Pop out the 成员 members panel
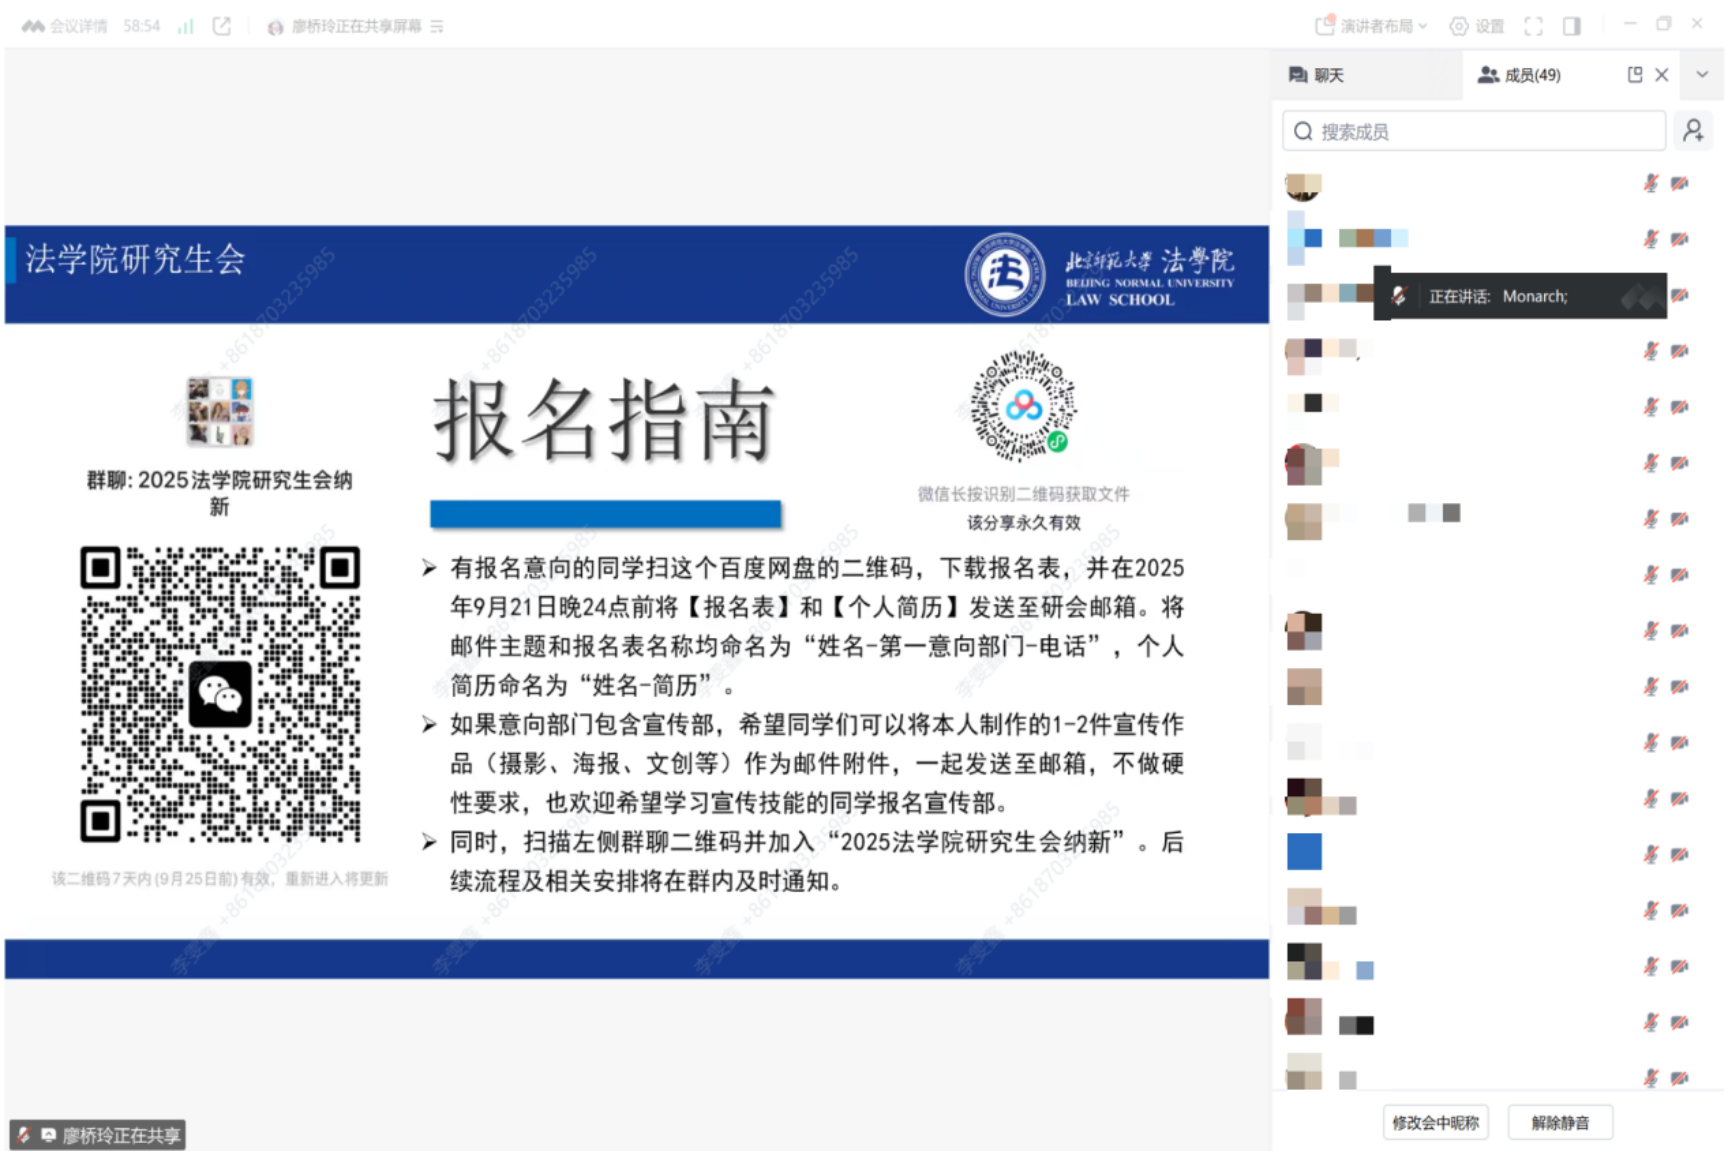1728x1152 pixels. pyautogui.click(x=1635, y=75)
